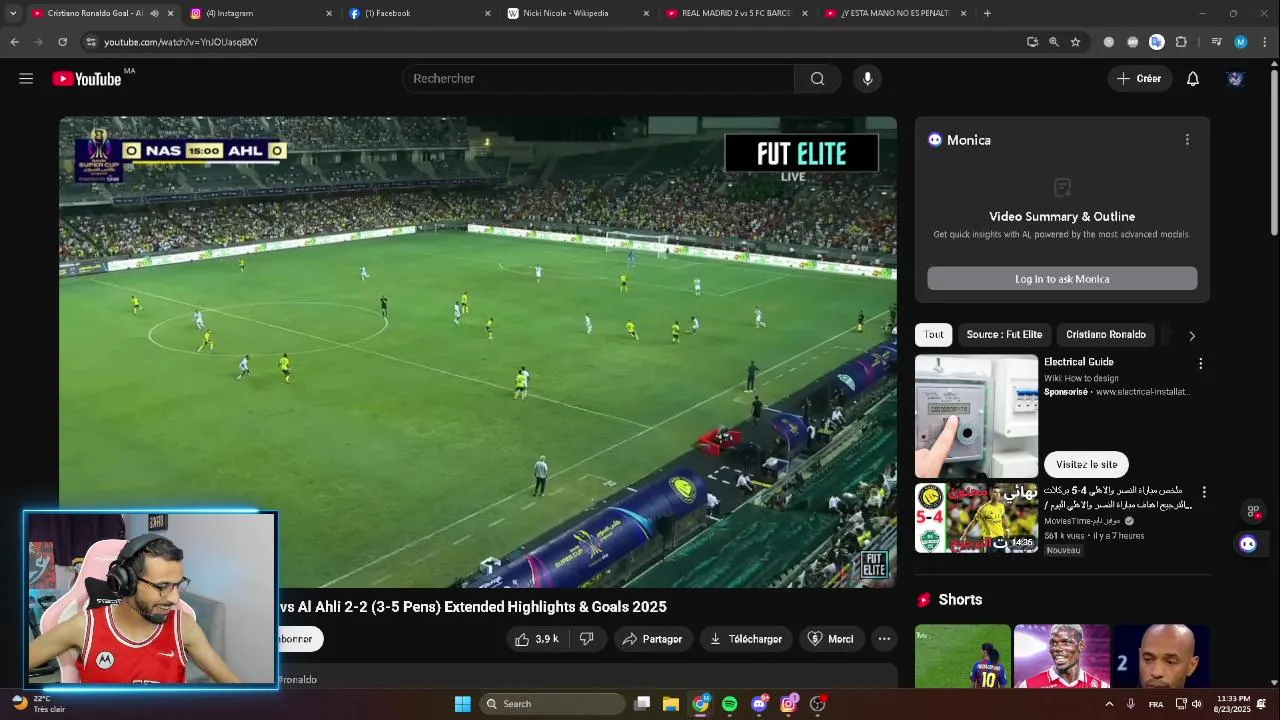Click the Créer button
The image size is (1280, 720).
[x=1139, y=78]
